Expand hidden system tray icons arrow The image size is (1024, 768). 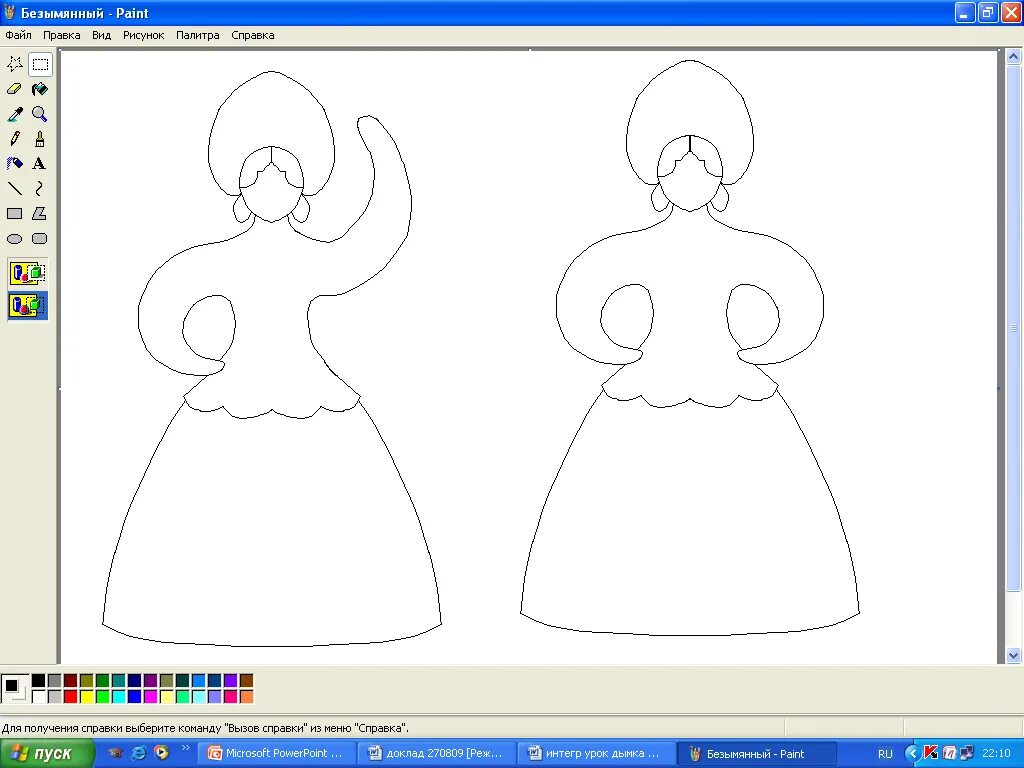tap(912, 754)
